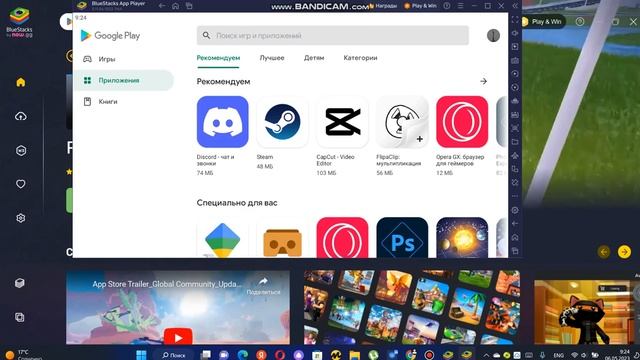Open the heart favorites icon in the left sidebar
640x360 pixels.
pos(20,184)
